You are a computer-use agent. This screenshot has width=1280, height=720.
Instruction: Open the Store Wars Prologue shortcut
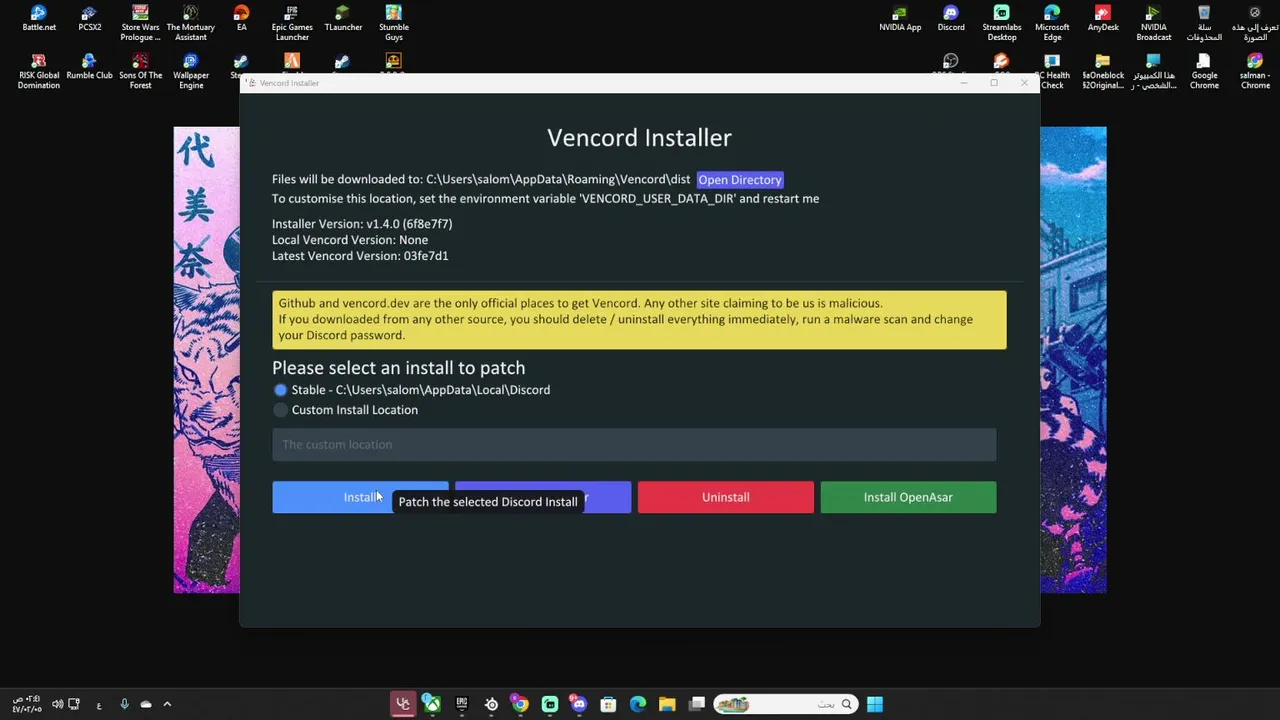[140, 23]
